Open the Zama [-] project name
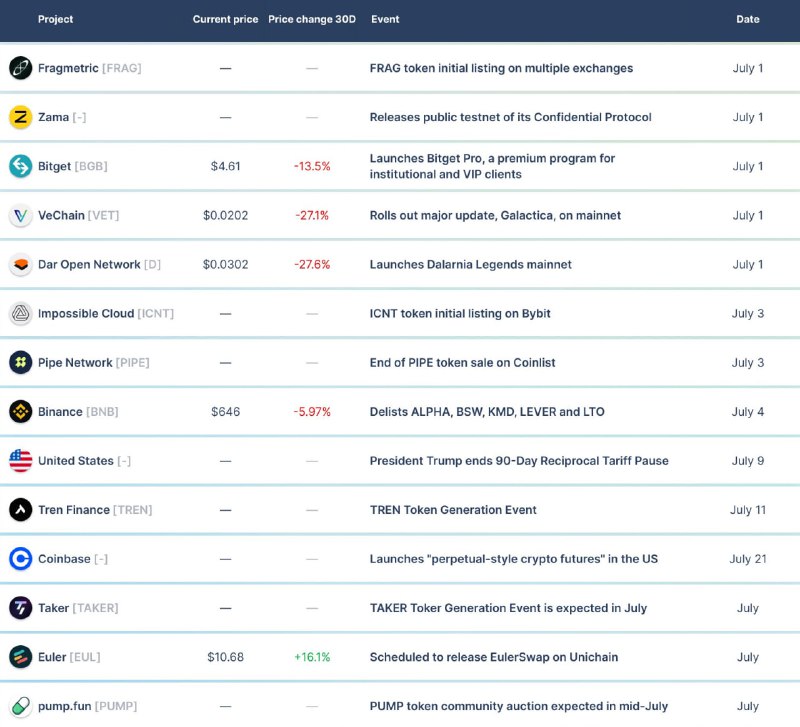Image resolution: width=800 pixels, height=727 pixels. click(x=62, y=117)
